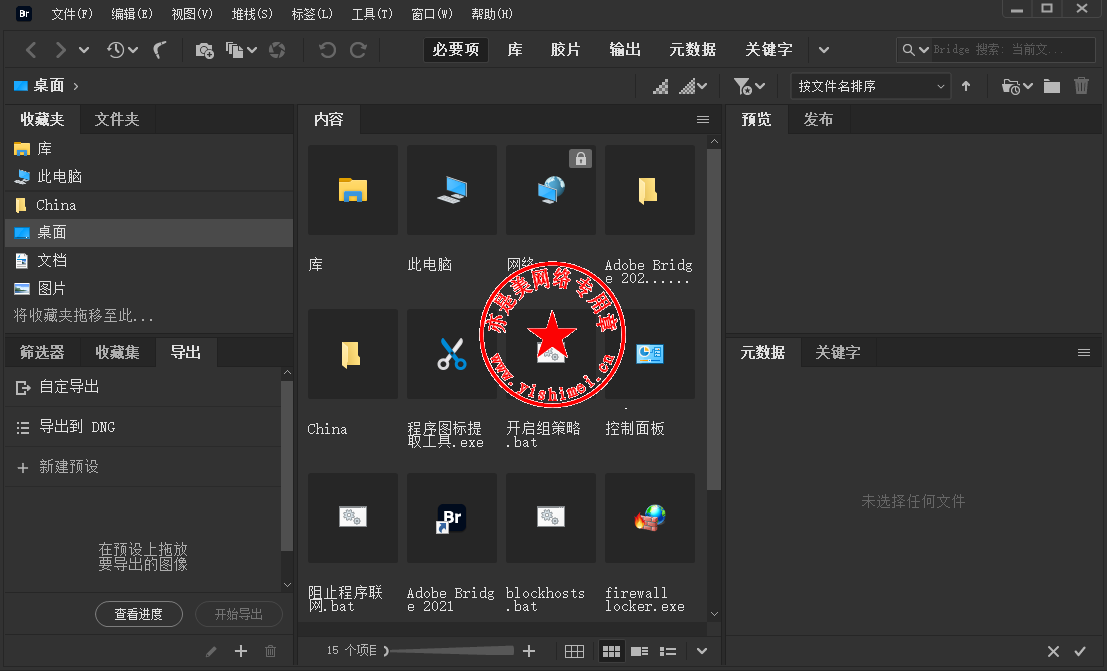Viewport: 1107px width, 671px height.
Task: Expand the 桌面 breadcrumb chevron
Action: point(76,86)
